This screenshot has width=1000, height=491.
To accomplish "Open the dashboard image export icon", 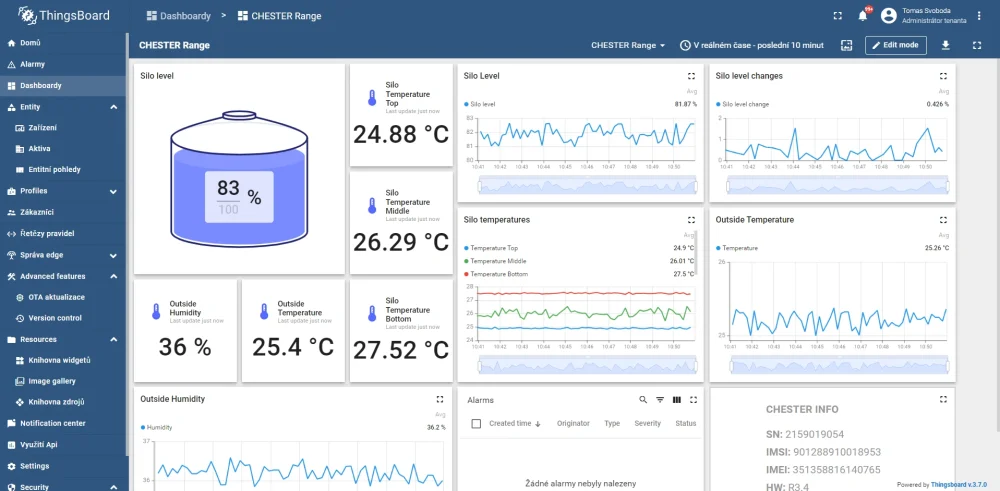I will point(846,45).
